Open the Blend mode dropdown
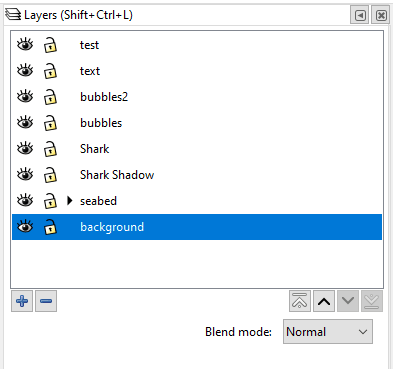The image size is (393, 369). (328, 332)
